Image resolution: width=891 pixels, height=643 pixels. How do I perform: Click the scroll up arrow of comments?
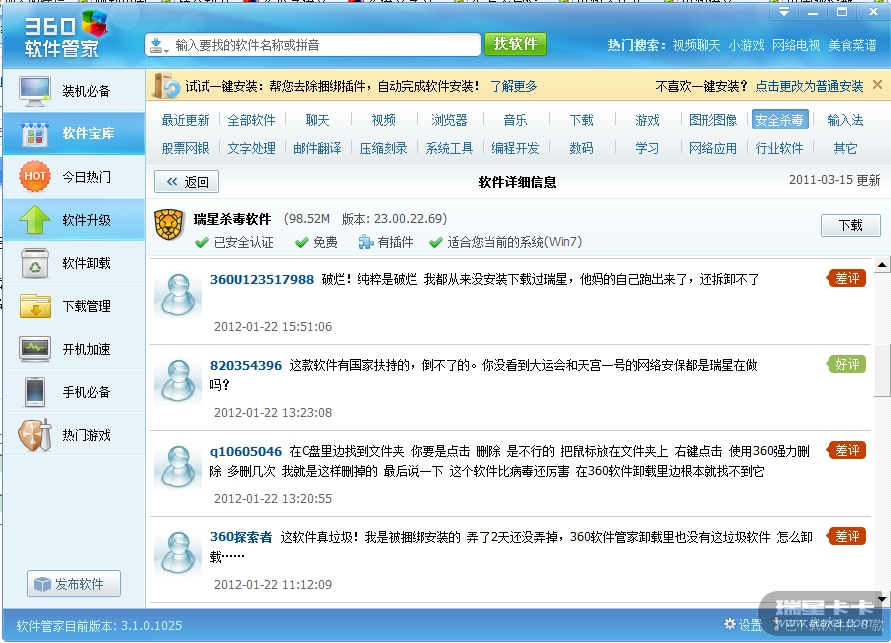(882, 265)
